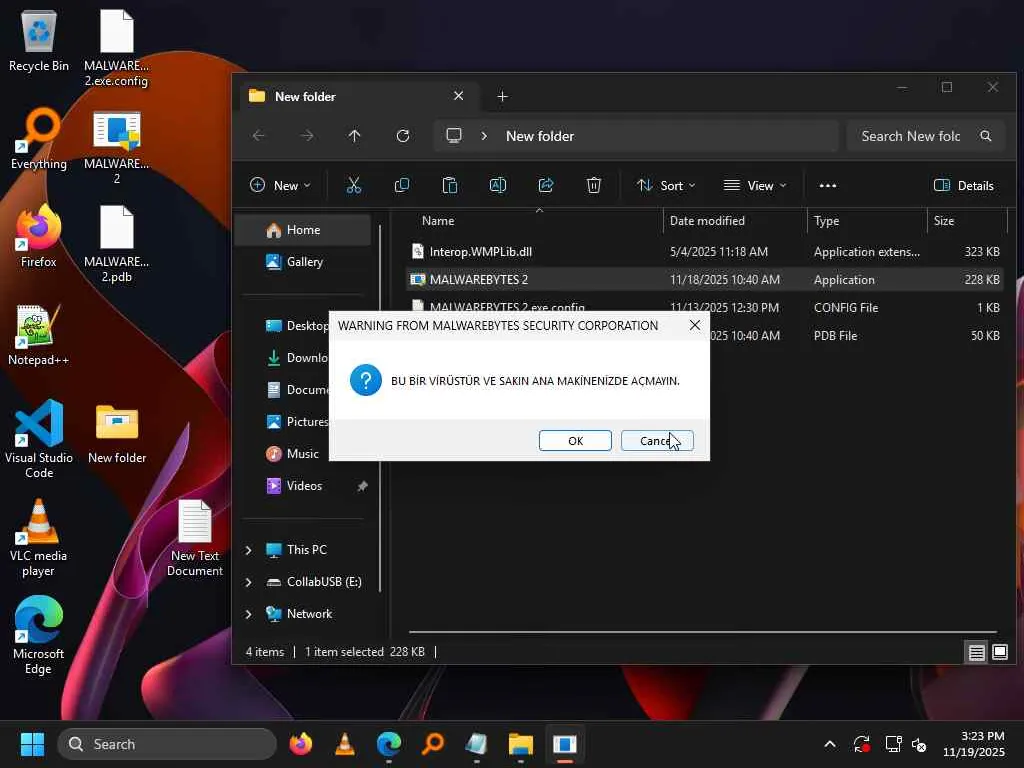Open the Sort dropdown
The image size is (1024, 768).
pyautogui.click(x=666, y=185)
